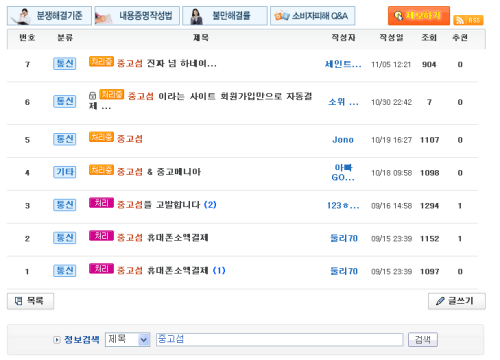The height and width of the screenshot is (360, 500).
Task: Click the arrow icon beside 정보검색
Action: 57,340
